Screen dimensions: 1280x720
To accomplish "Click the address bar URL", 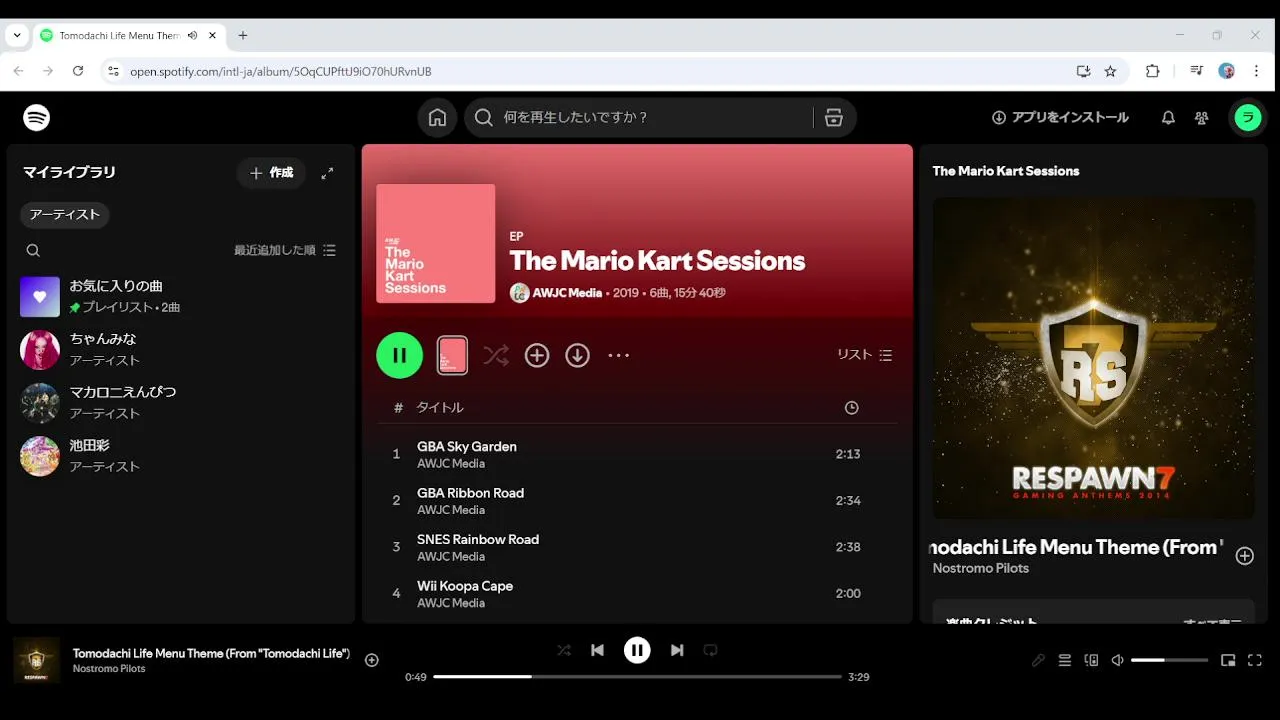I will 281,72.
